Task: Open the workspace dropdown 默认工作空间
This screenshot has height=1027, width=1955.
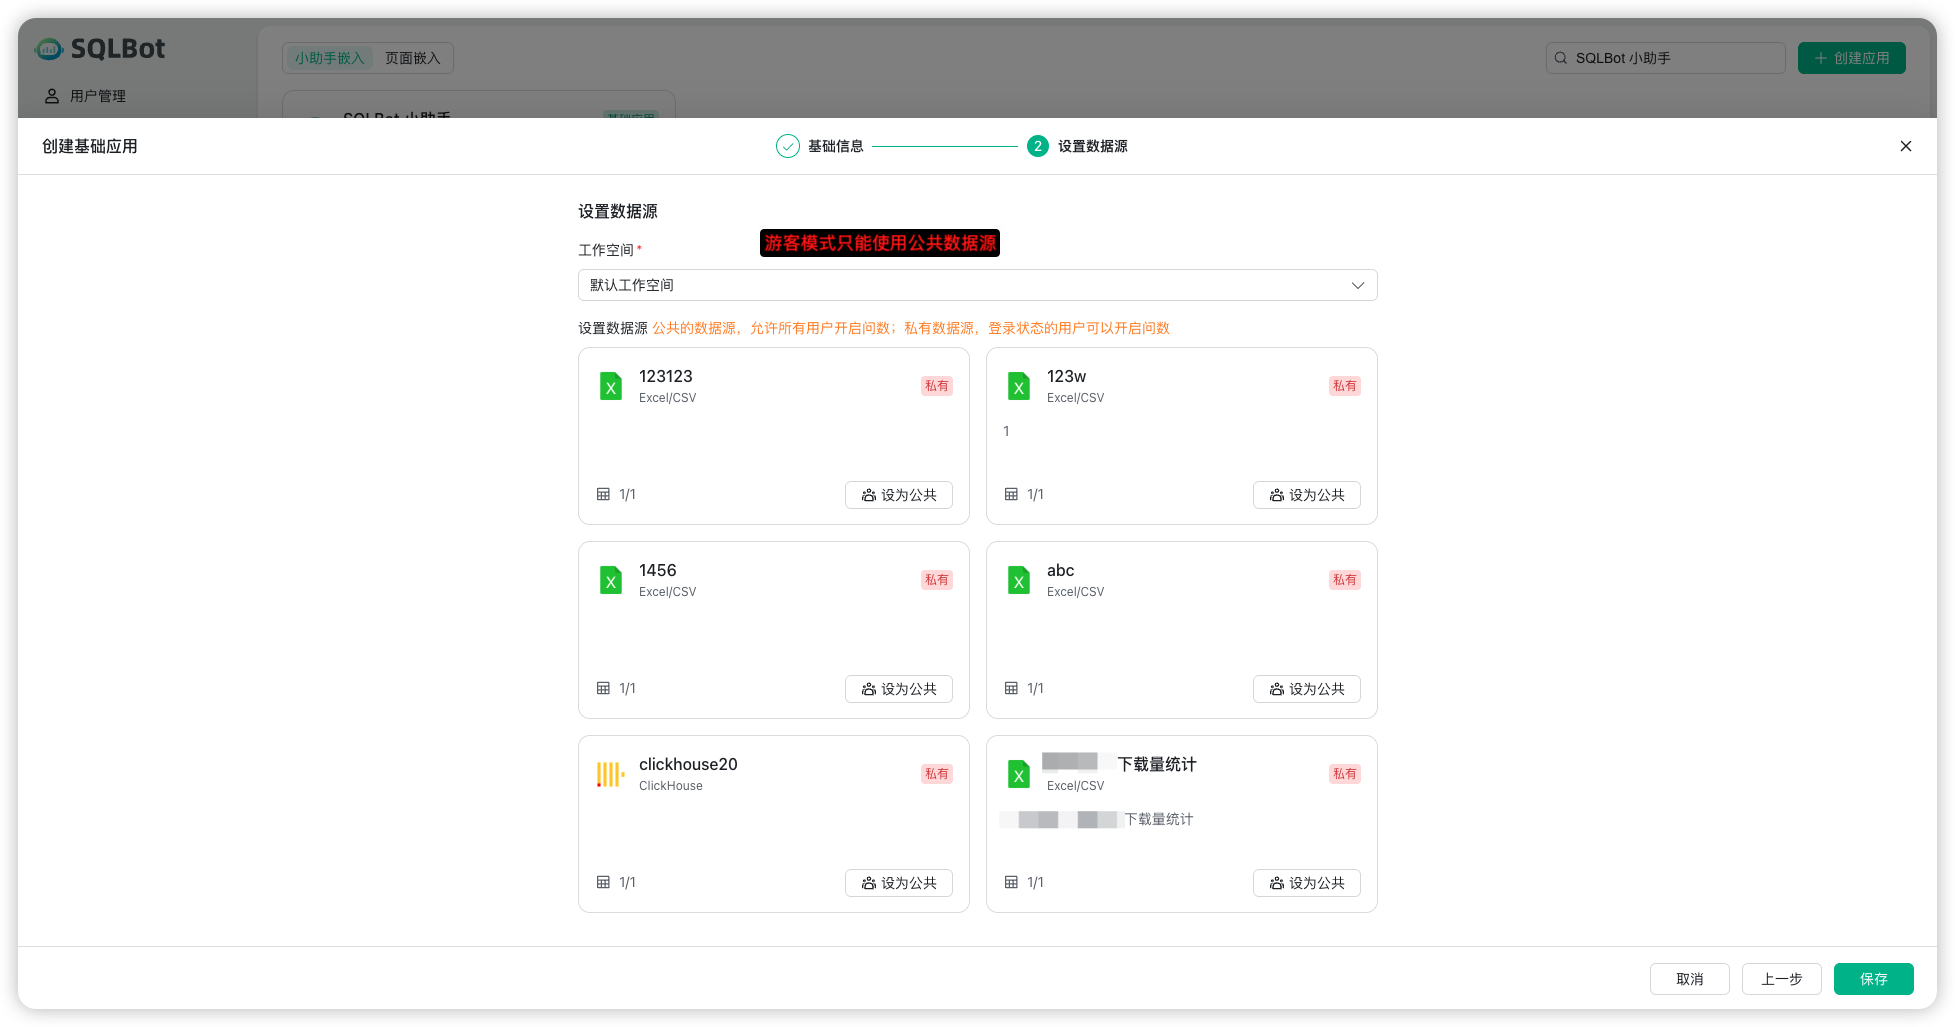Action: point(960,285)
